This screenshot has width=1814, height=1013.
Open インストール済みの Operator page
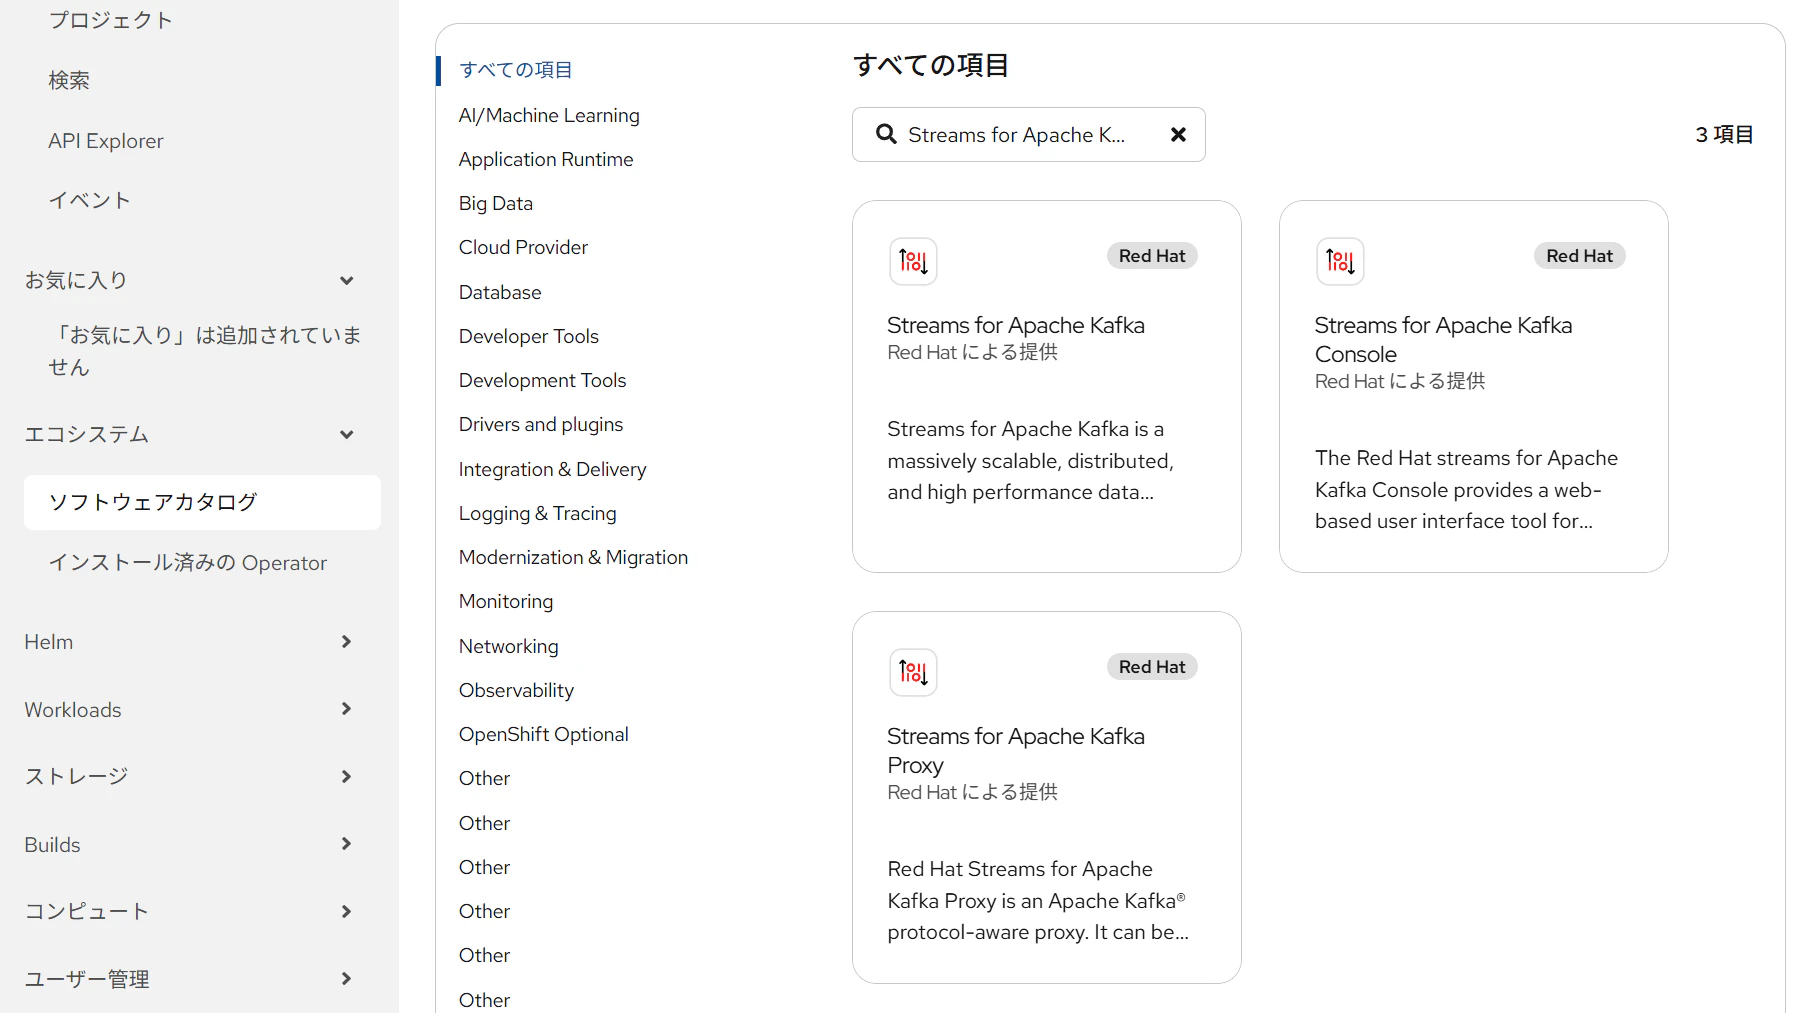coord(188,563)
